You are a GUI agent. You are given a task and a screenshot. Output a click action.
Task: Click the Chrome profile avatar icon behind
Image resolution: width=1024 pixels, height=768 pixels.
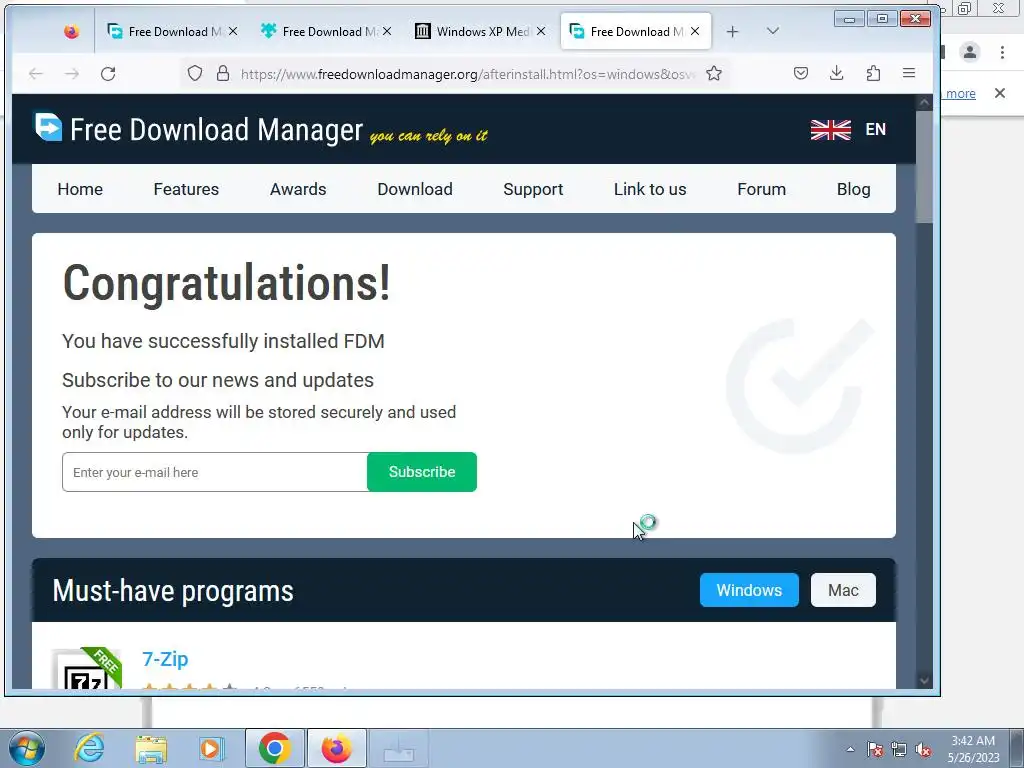click(x=970, y=52)
